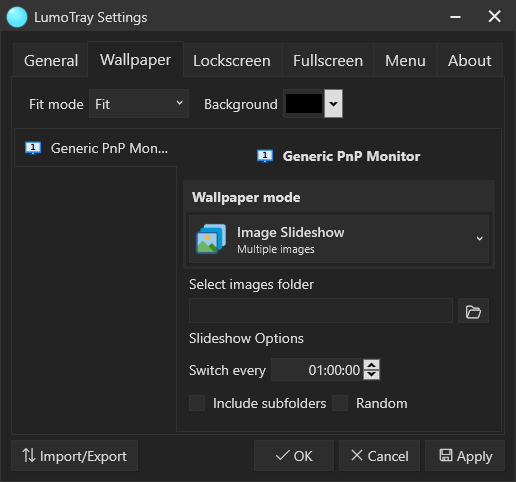Viewport: 516px width, 482px height.
Task: Click the LumoTray app icon in title bar
Action: [x=17, y=17]
